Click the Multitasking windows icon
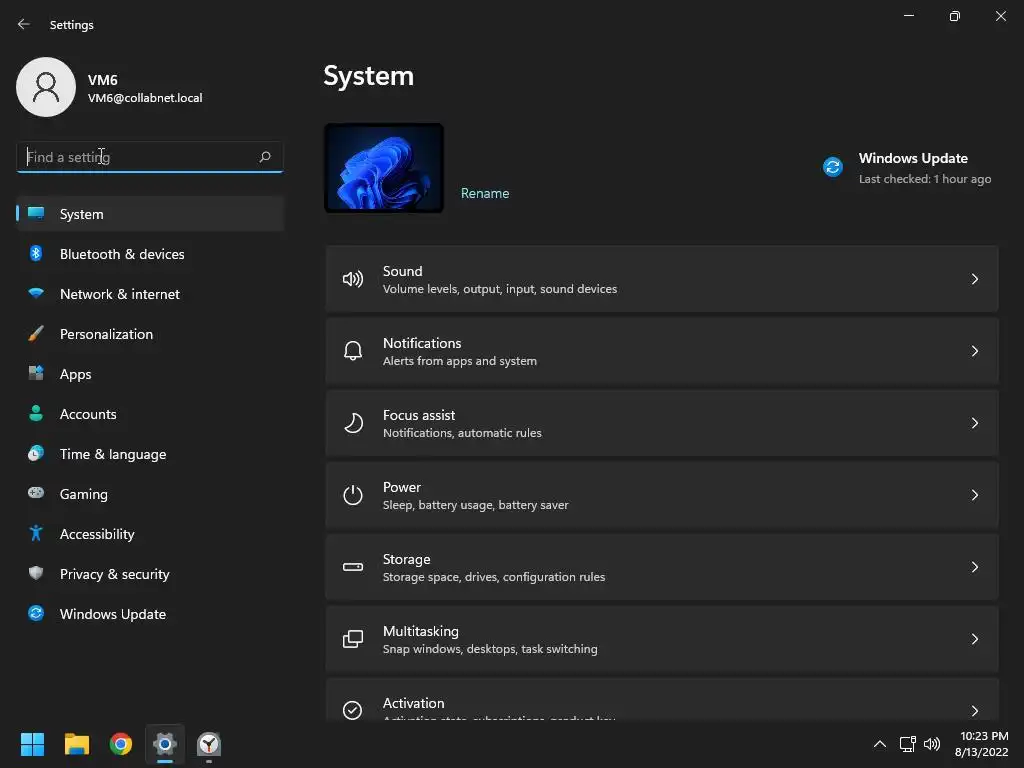The image size is (1024, 768). [x=353, y=639]
